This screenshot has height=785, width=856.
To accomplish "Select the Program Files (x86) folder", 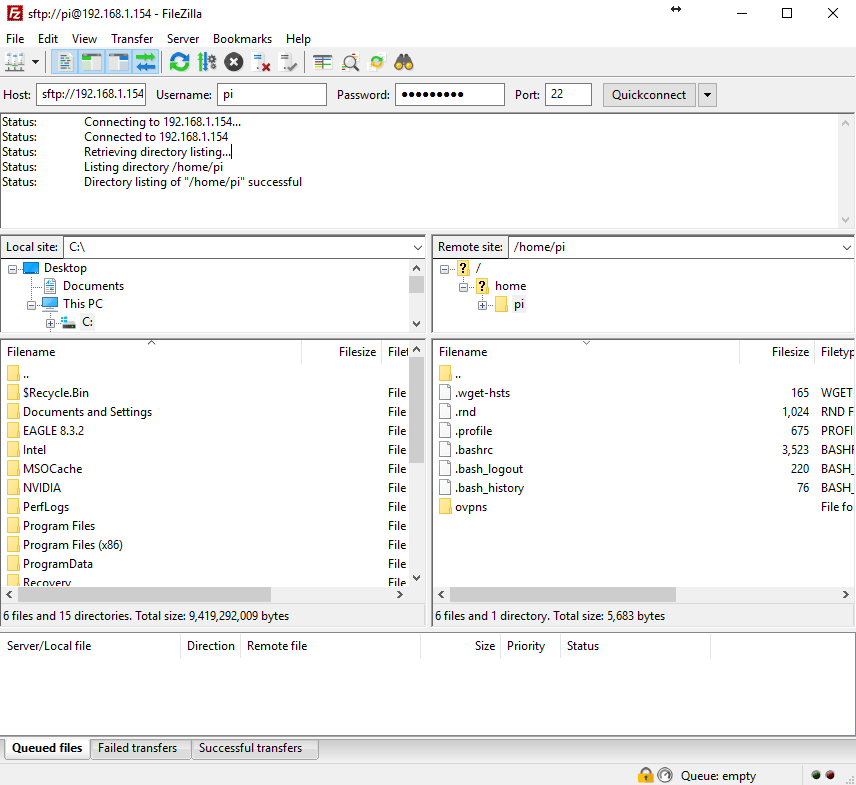I will [x=73, y=545].
